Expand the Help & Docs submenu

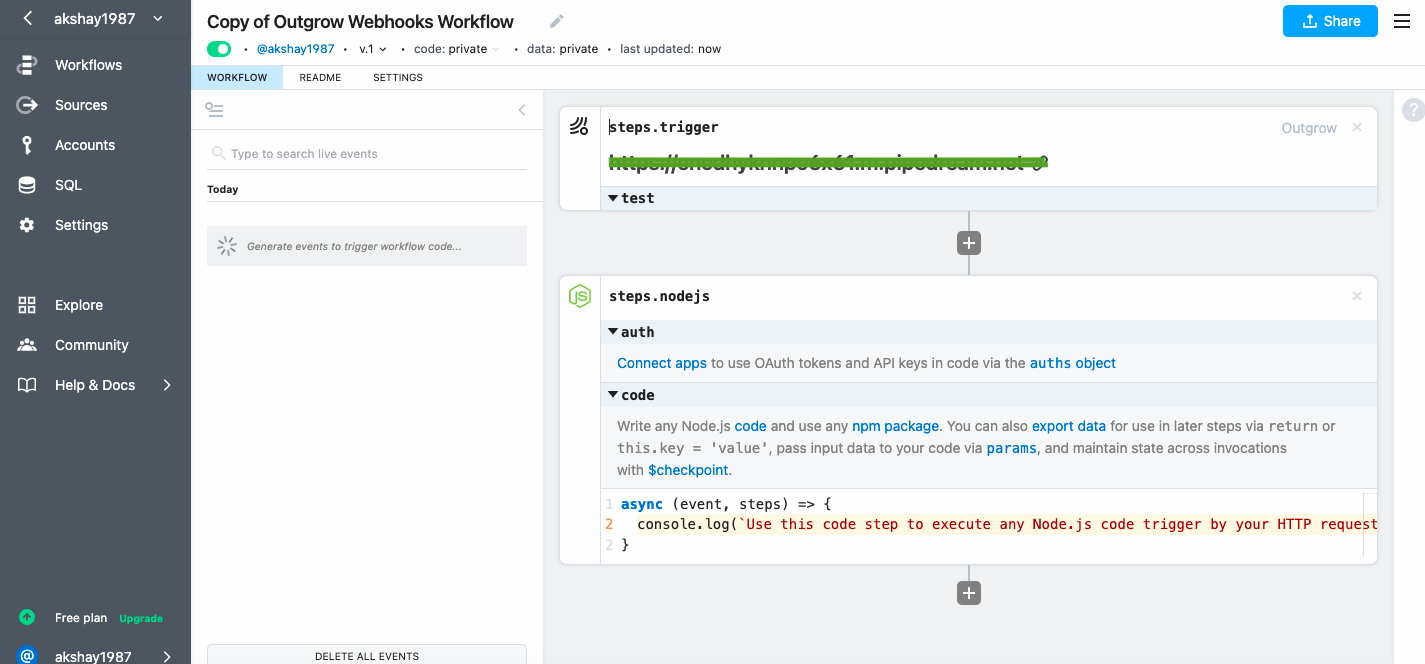point(167,385)
